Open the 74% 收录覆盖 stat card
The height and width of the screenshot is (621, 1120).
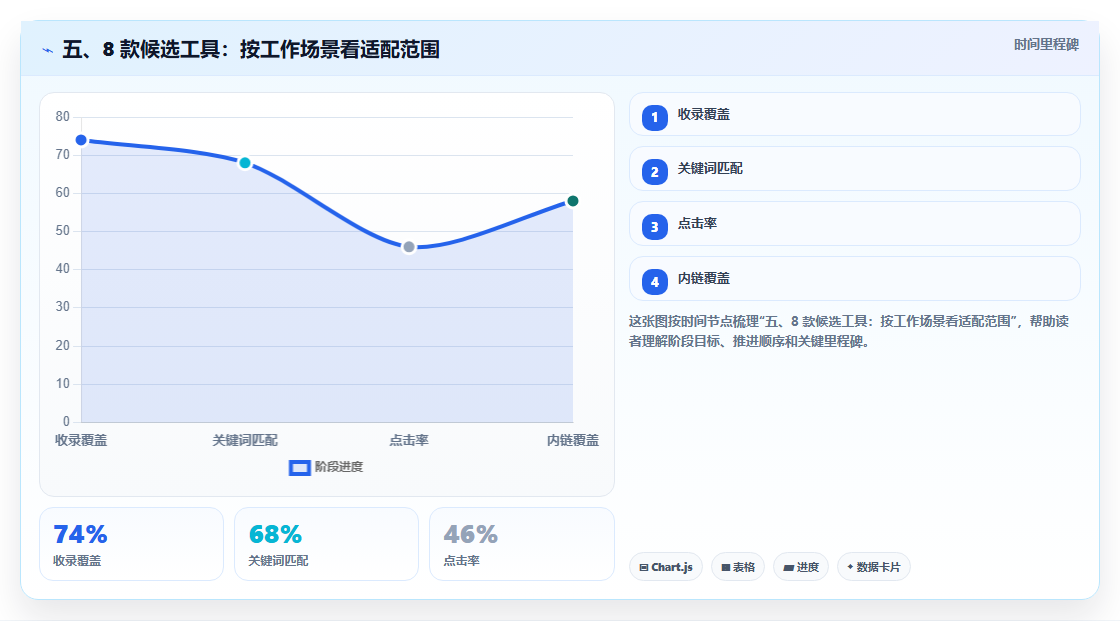131,544
